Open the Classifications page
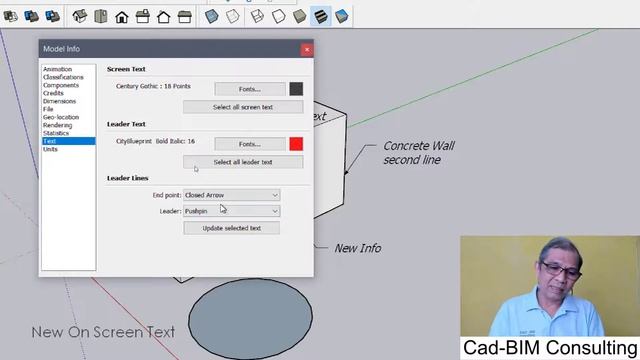 (63, 77)
